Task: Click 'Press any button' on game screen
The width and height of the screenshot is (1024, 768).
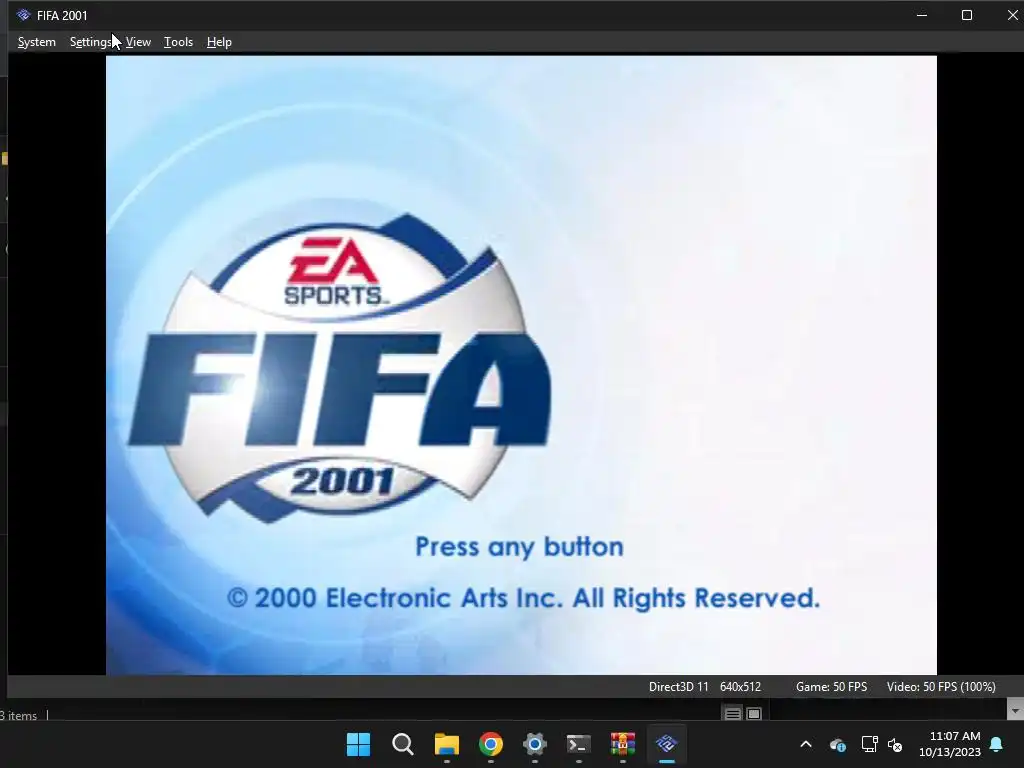Action: coord(519,547)
